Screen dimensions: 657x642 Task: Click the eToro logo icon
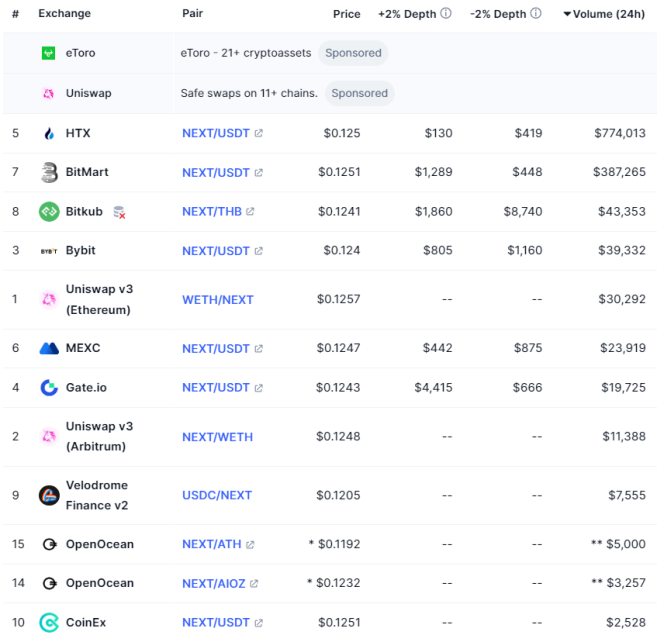(49, 53)
